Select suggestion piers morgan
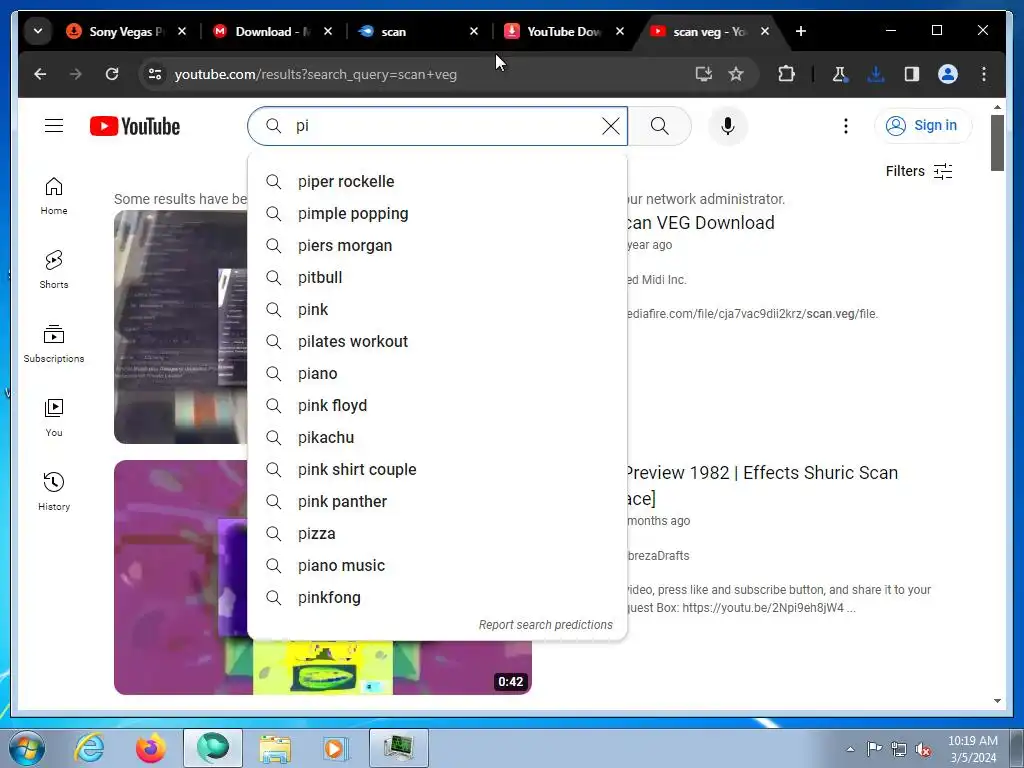1024x768 pixels. (437, 246)
